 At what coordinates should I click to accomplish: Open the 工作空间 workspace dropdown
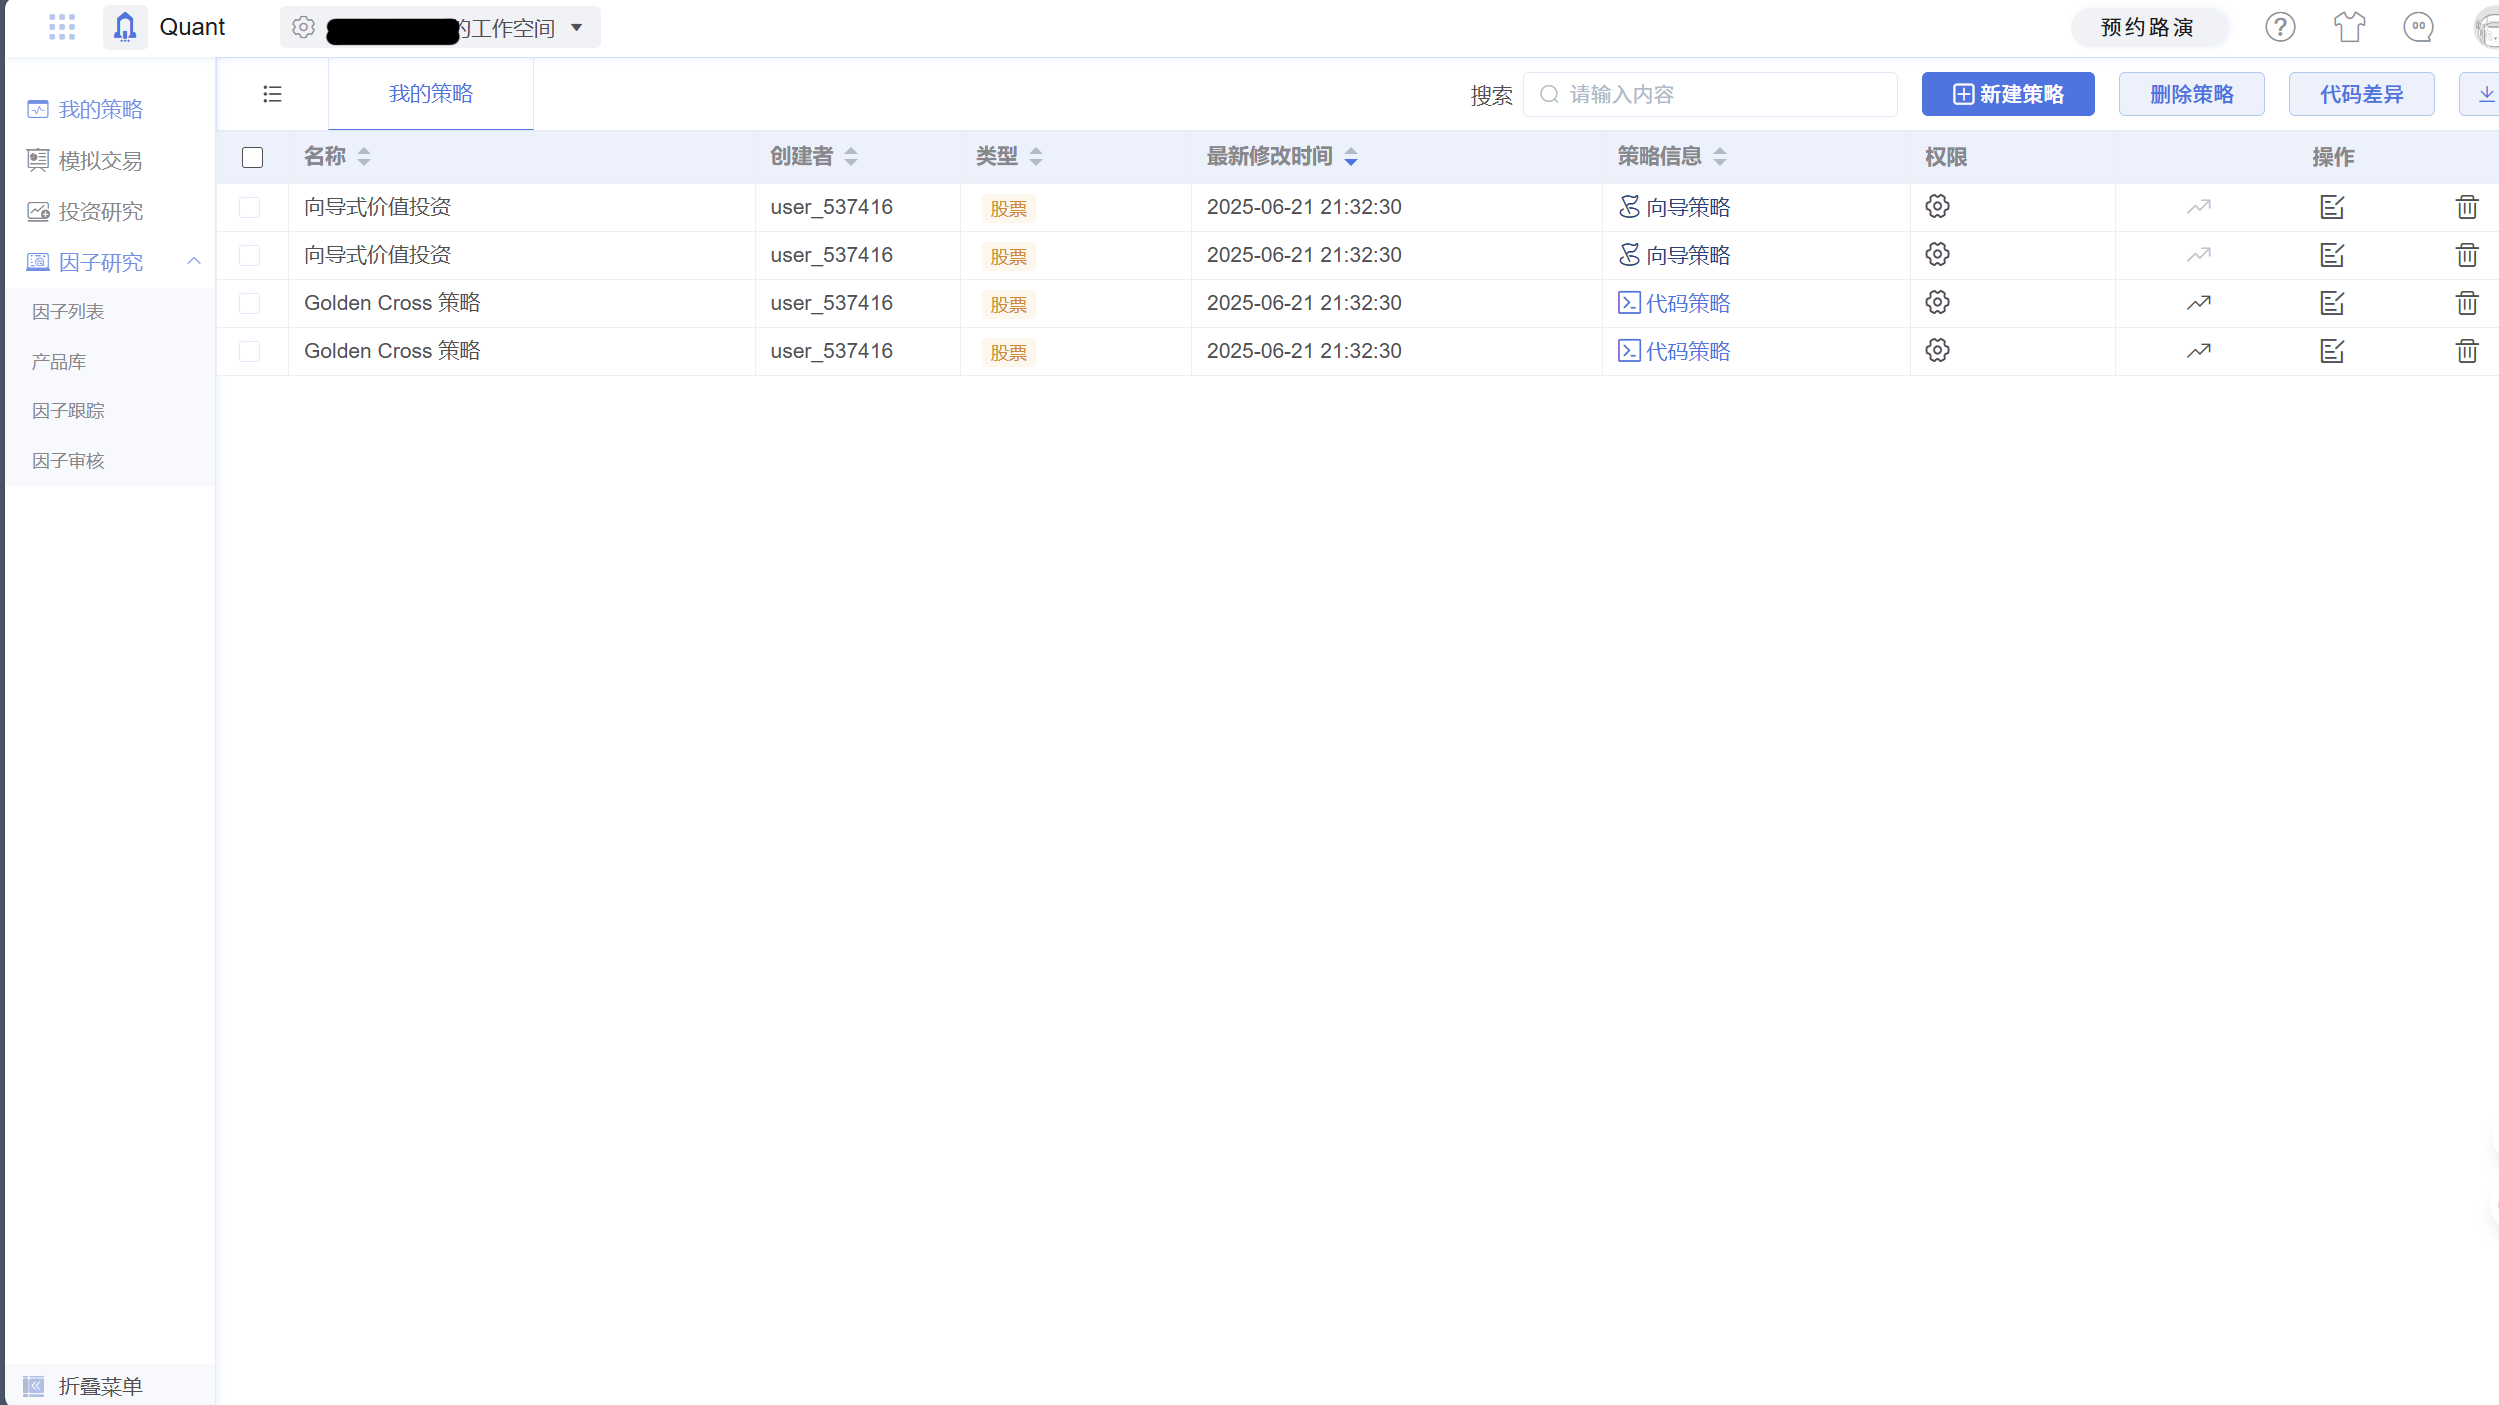coord(576,28)
